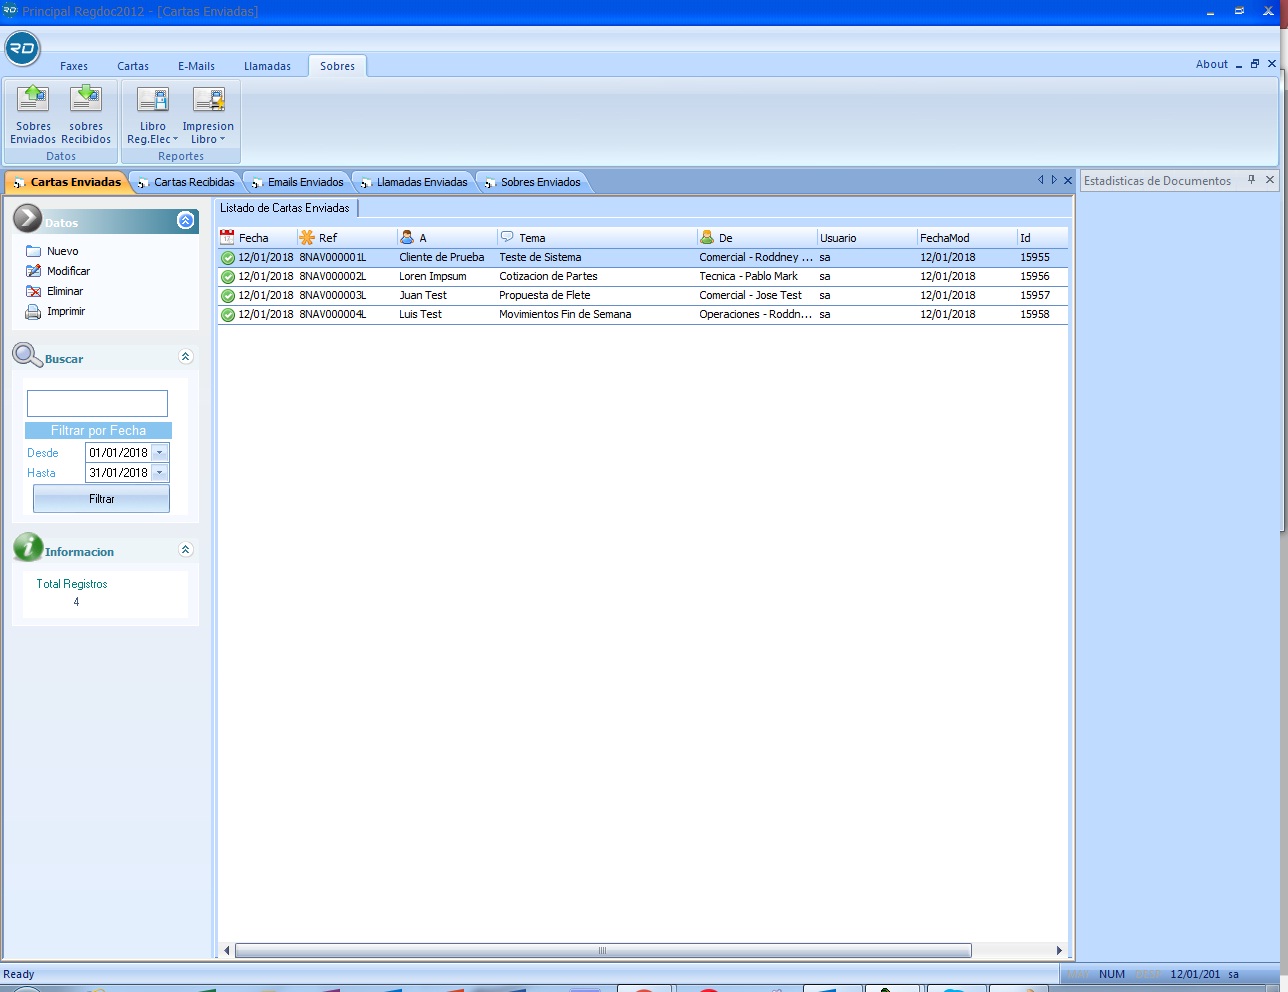This screenshot has width=1288, height=992.
Task: Click the horizontal scrollbar right arrow
Action: [x=1059, y=950]
